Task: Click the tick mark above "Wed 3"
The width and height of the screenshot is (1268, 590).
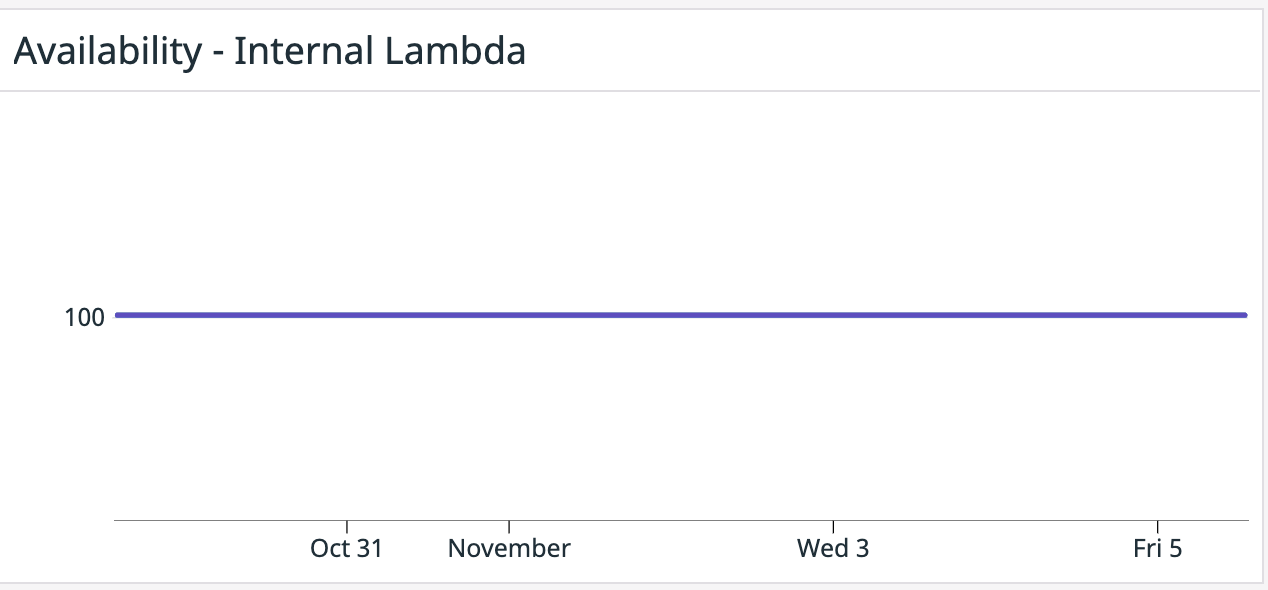Action: point(833,526)
